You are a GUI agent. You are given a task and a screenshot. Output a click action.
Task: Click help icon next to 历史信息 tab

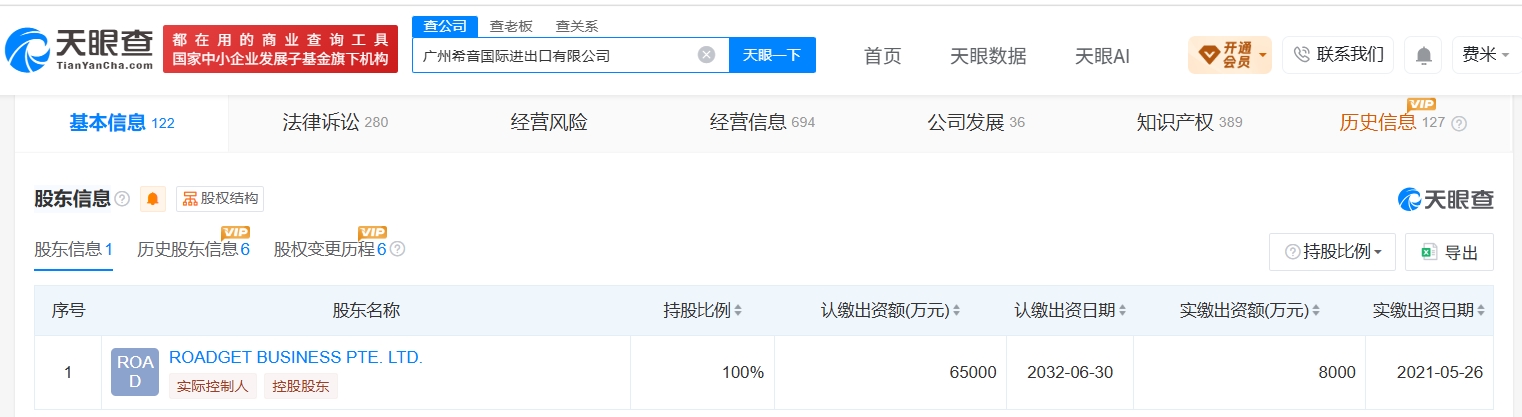coord(1458,124)
